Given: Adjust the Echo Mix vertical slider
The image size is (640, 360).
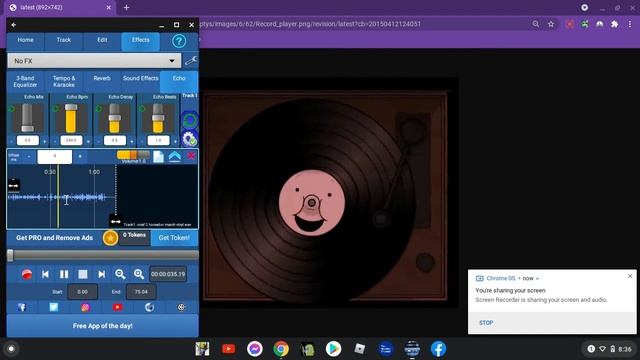Looking at the screenshot, I should point(28,118).
